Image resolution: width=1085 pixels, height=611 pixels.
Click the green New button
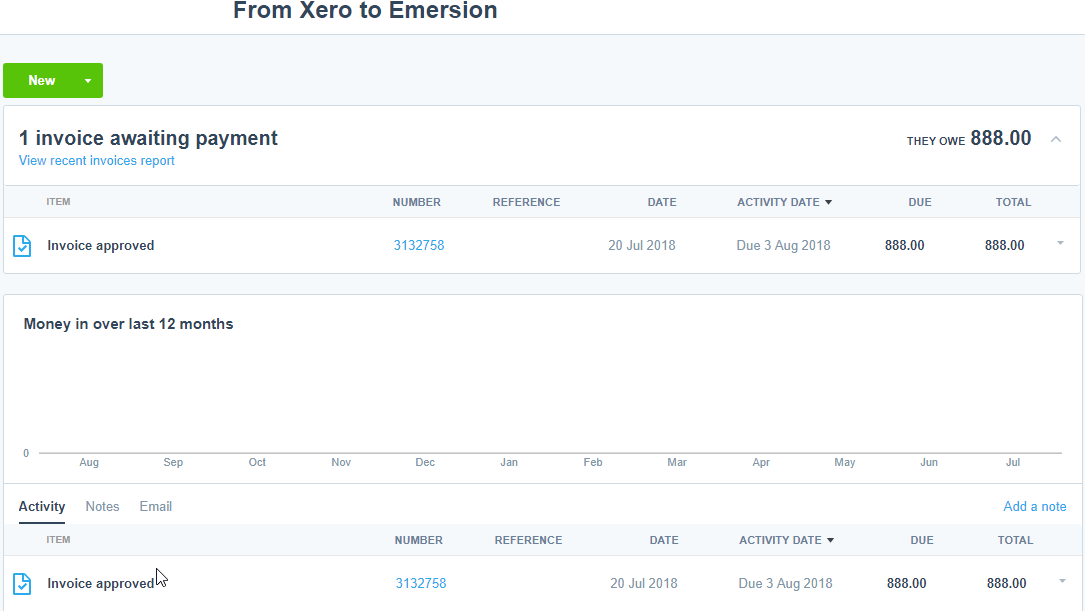[41, 81]
